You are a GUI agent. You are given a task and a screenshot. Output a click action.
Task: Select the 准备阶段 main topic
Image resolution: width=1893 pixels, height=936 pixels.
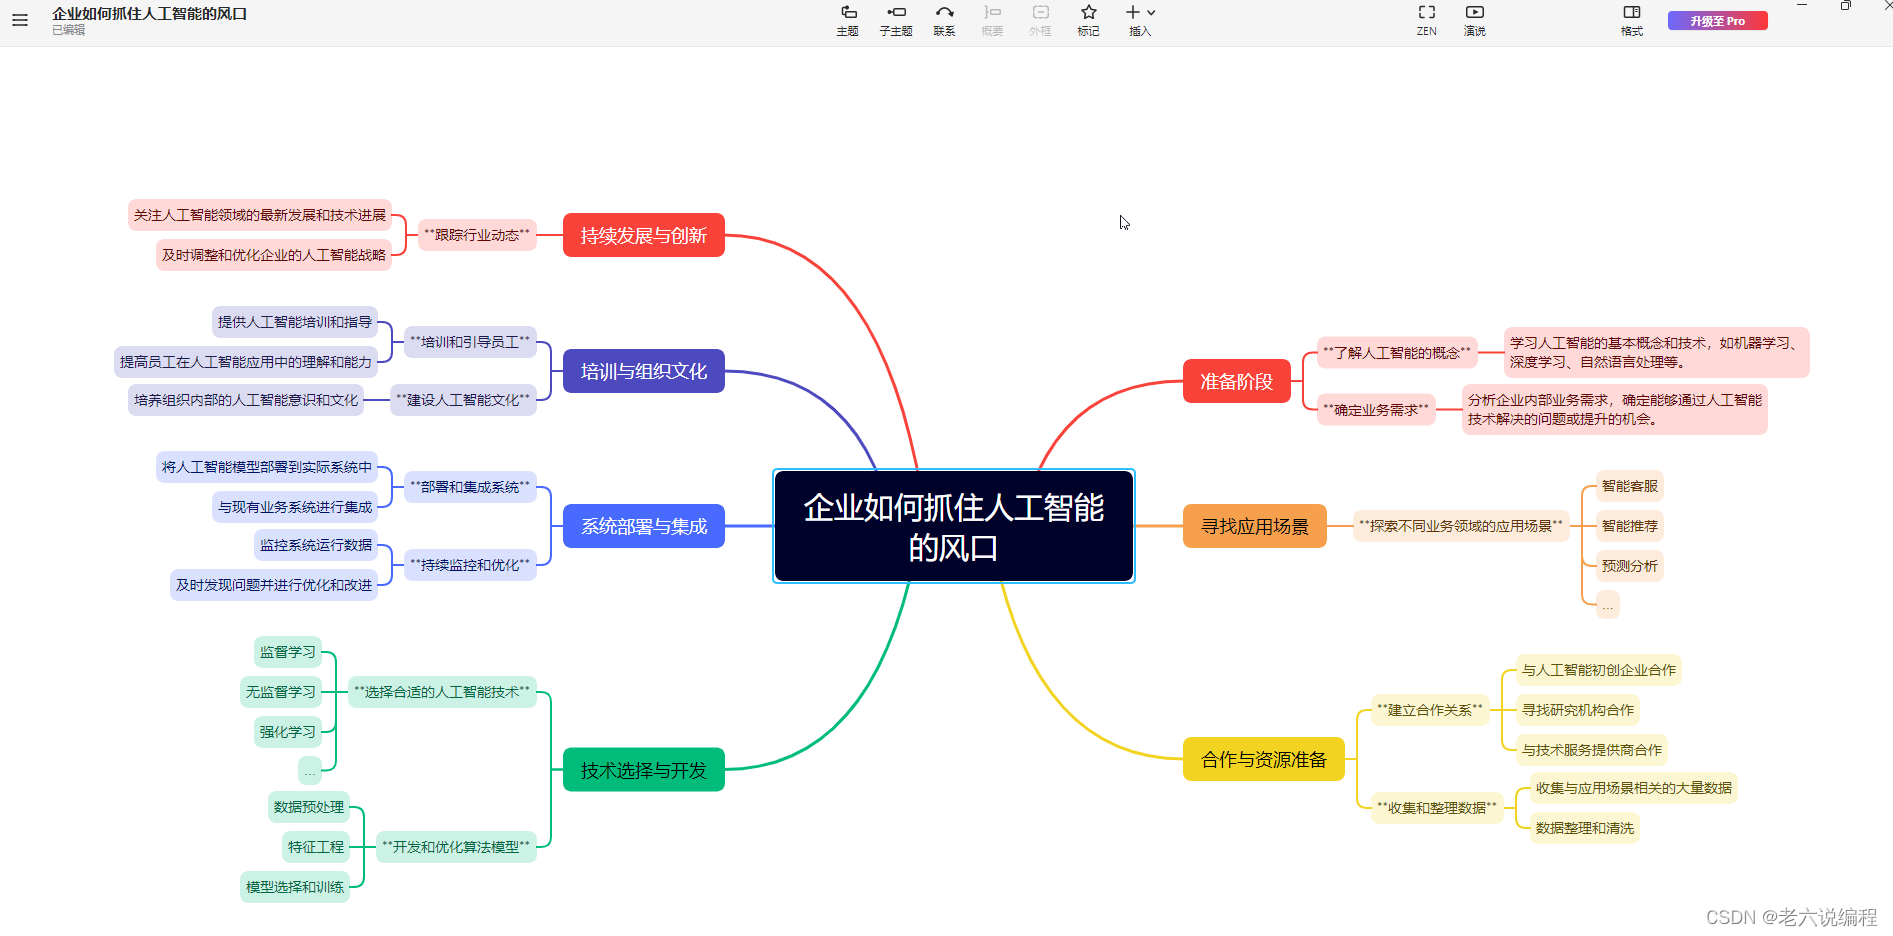tap(1237, 381)
